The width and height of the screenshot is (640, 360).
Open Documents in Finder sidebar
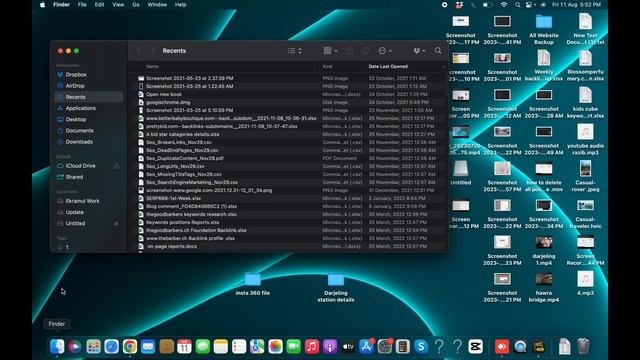[x=79, y=131]
